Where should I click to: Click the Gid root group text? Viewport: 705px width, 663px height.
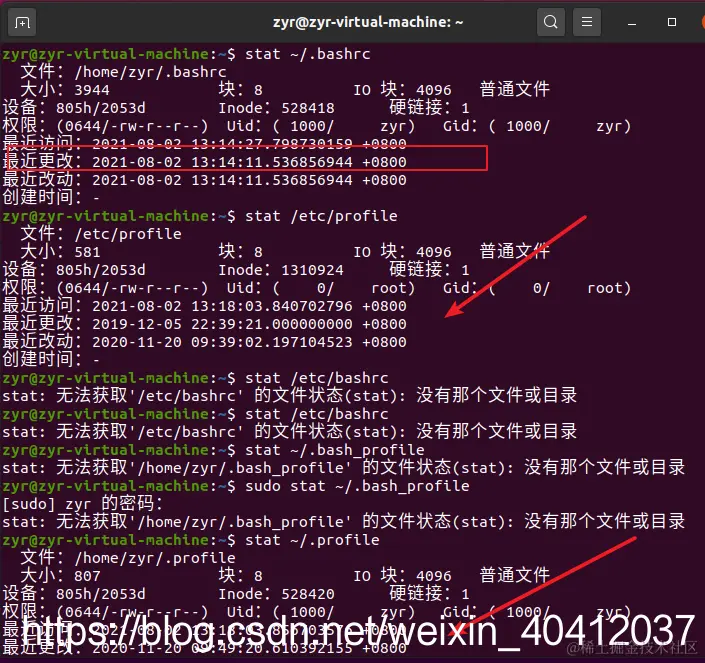[x=609, y=288]
